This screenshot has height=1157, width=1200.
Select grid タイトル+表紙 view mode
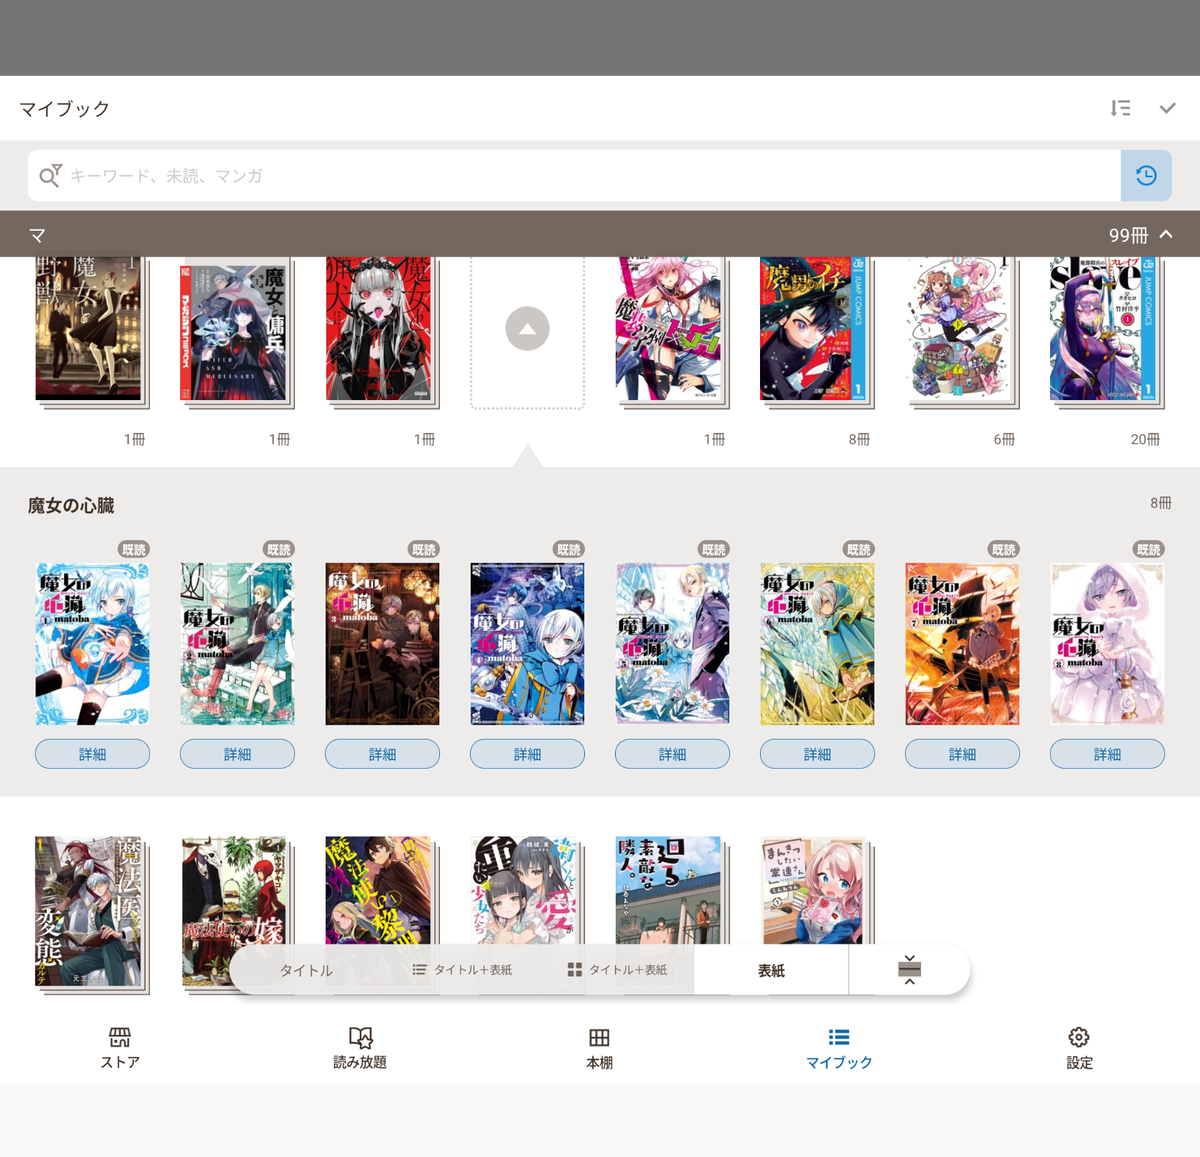pos(617,970)
